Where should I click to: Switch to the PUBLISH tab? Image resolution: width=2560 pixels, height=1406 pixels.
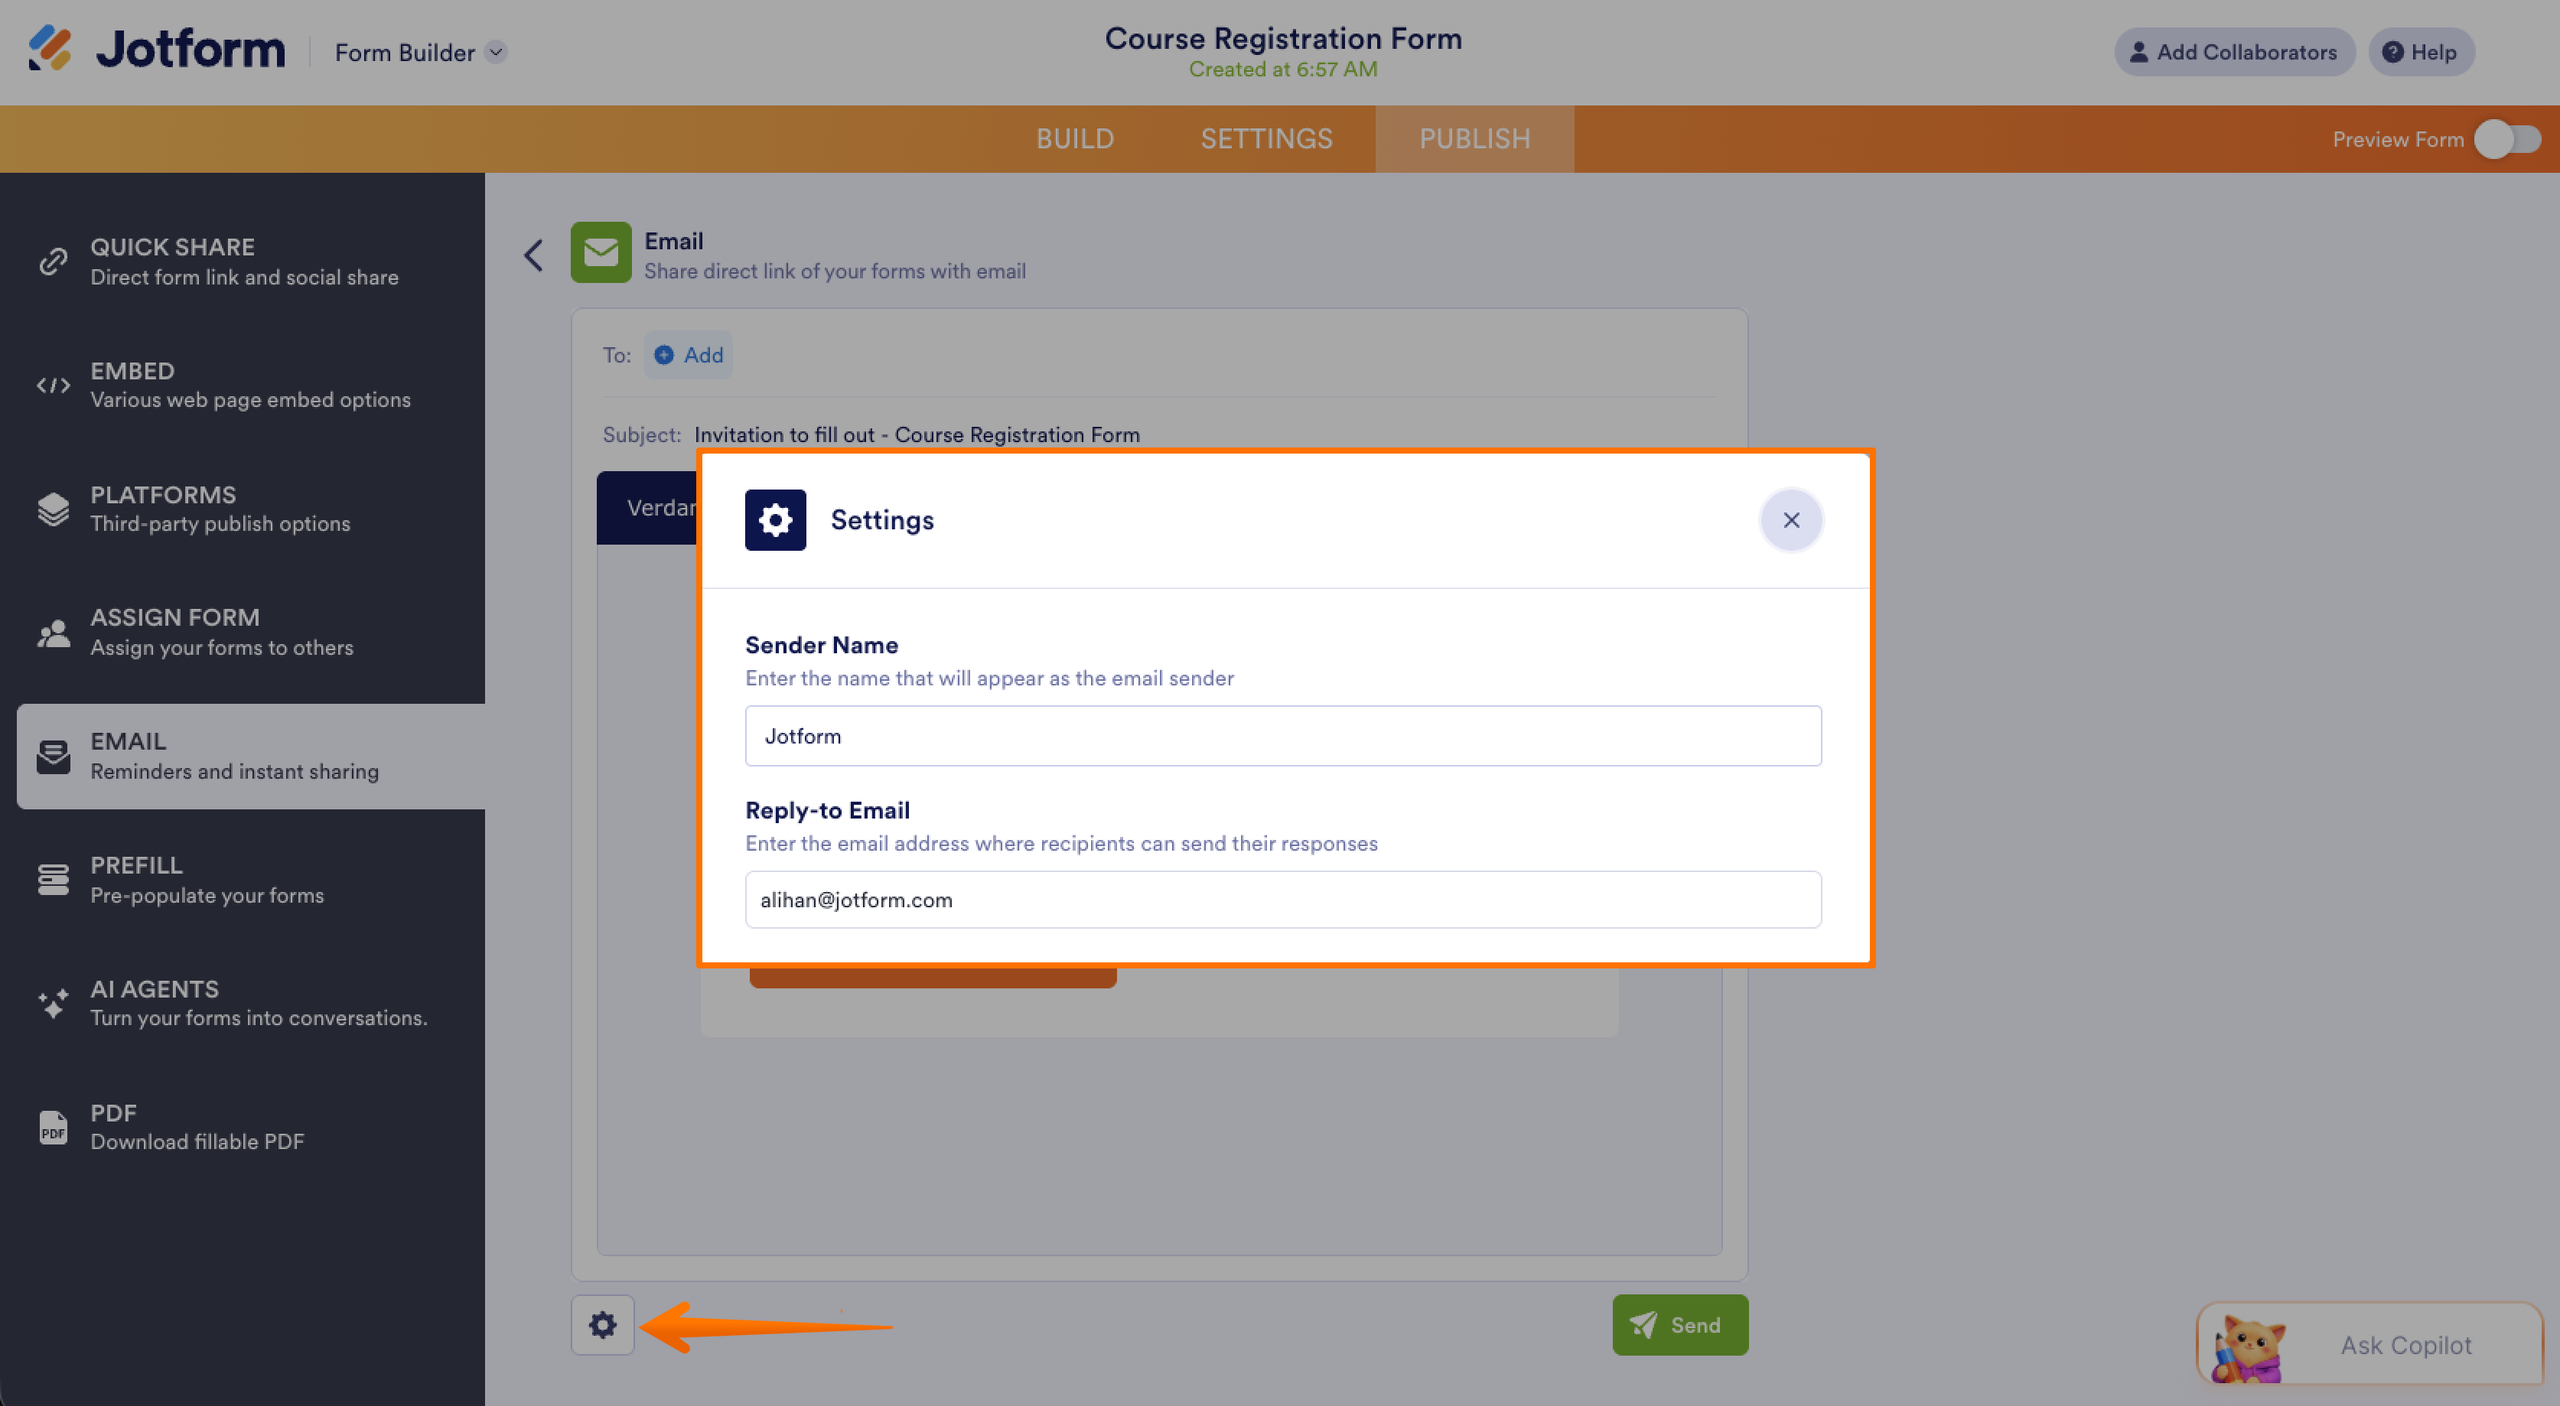(1475, 139)
